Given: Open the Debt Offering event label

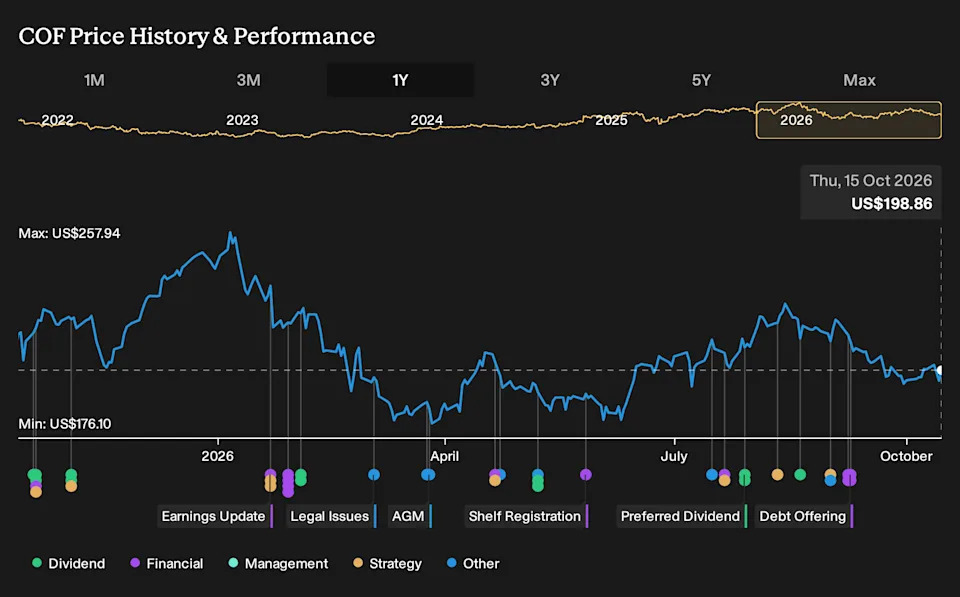Looking at the screenshot, I should pyautogui.click(x=804, y=516).
